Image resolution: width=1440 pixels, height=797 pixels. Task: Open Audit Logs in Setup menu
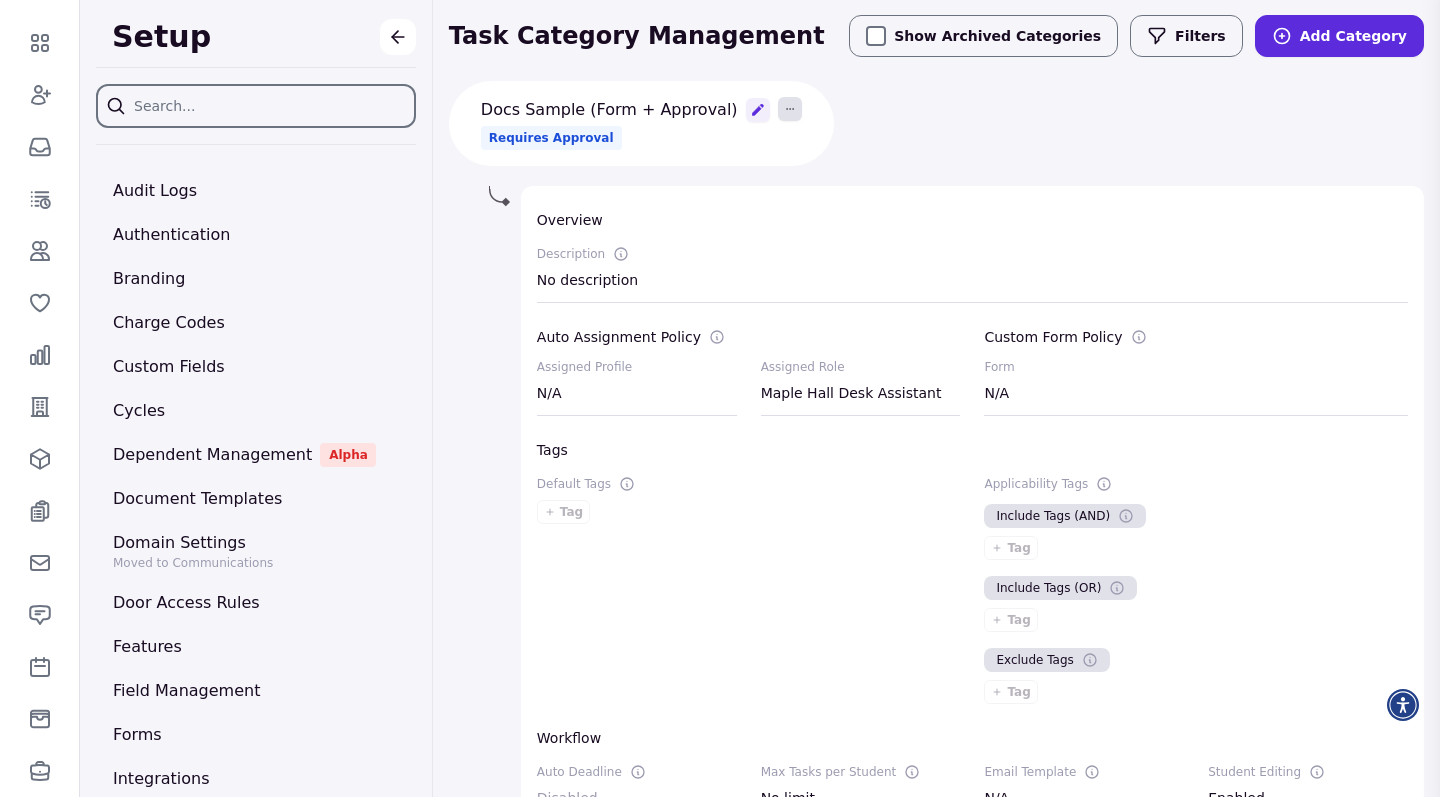pyautogui.click(x=155, y=190)
